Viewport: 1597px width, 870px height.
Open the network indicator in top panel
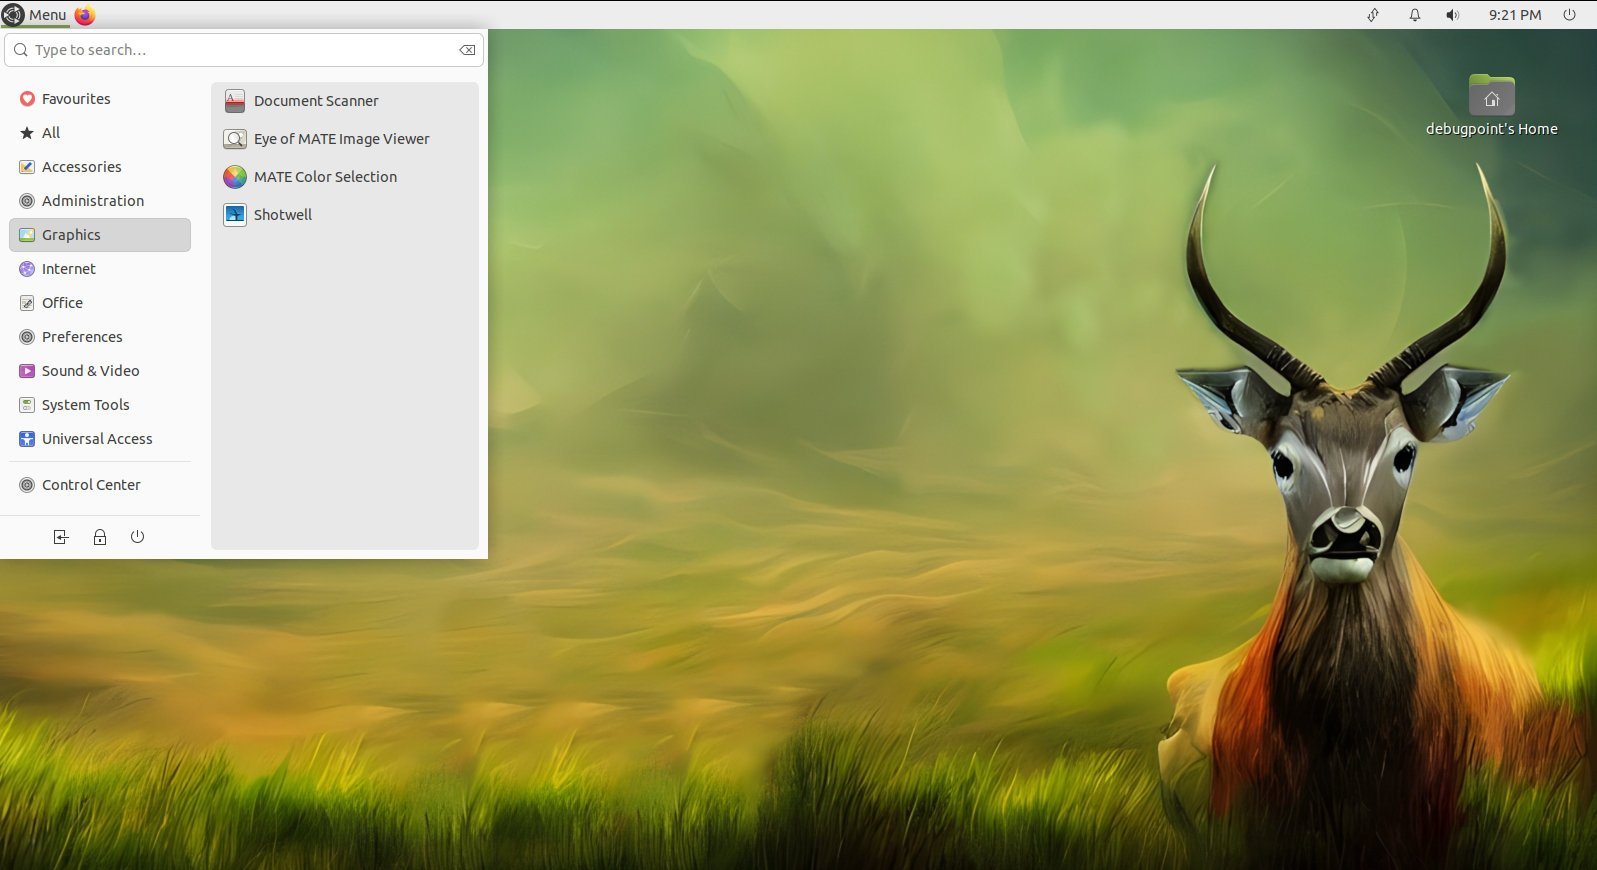pos(1374,15)
